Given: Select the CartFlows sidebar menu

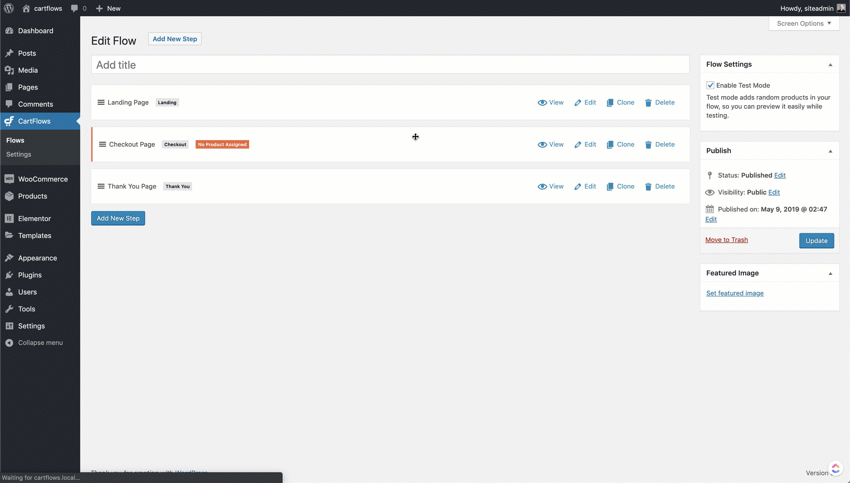Looking at the screenshot, I should tap(40, 121).
